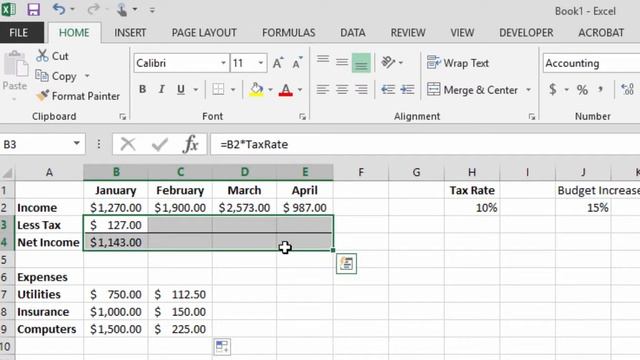
Task: Switch to the VIEW tab
Action: (462, 33)
